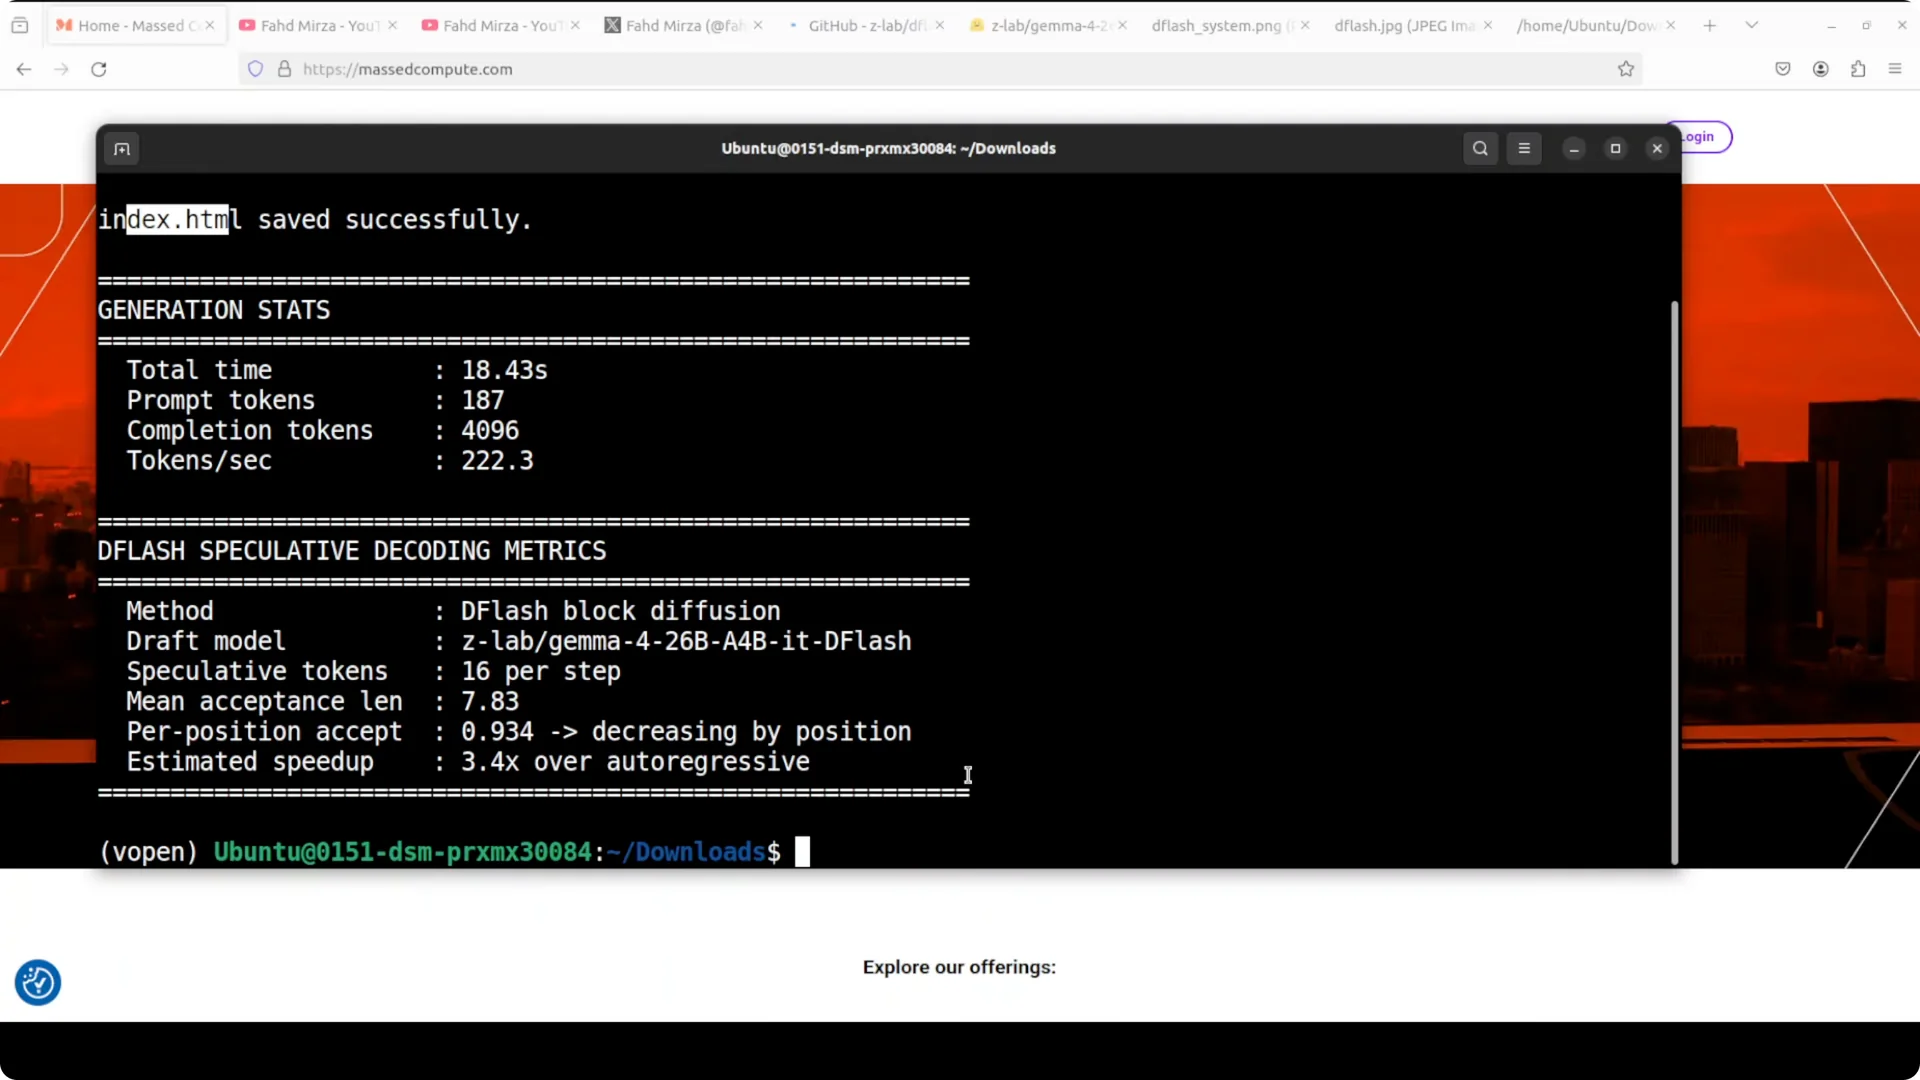Click the terminal vertical scrollbar
Screen dimensions: 1920x1080
tap(1674, 582)
